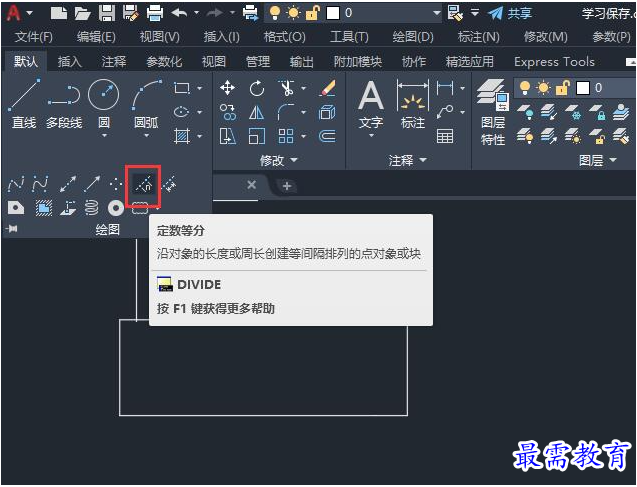Screen dimensions: 637x487
Task: Select the Divide (定数等分) tool
Action: pyautogui.click(x=143, y=185)
